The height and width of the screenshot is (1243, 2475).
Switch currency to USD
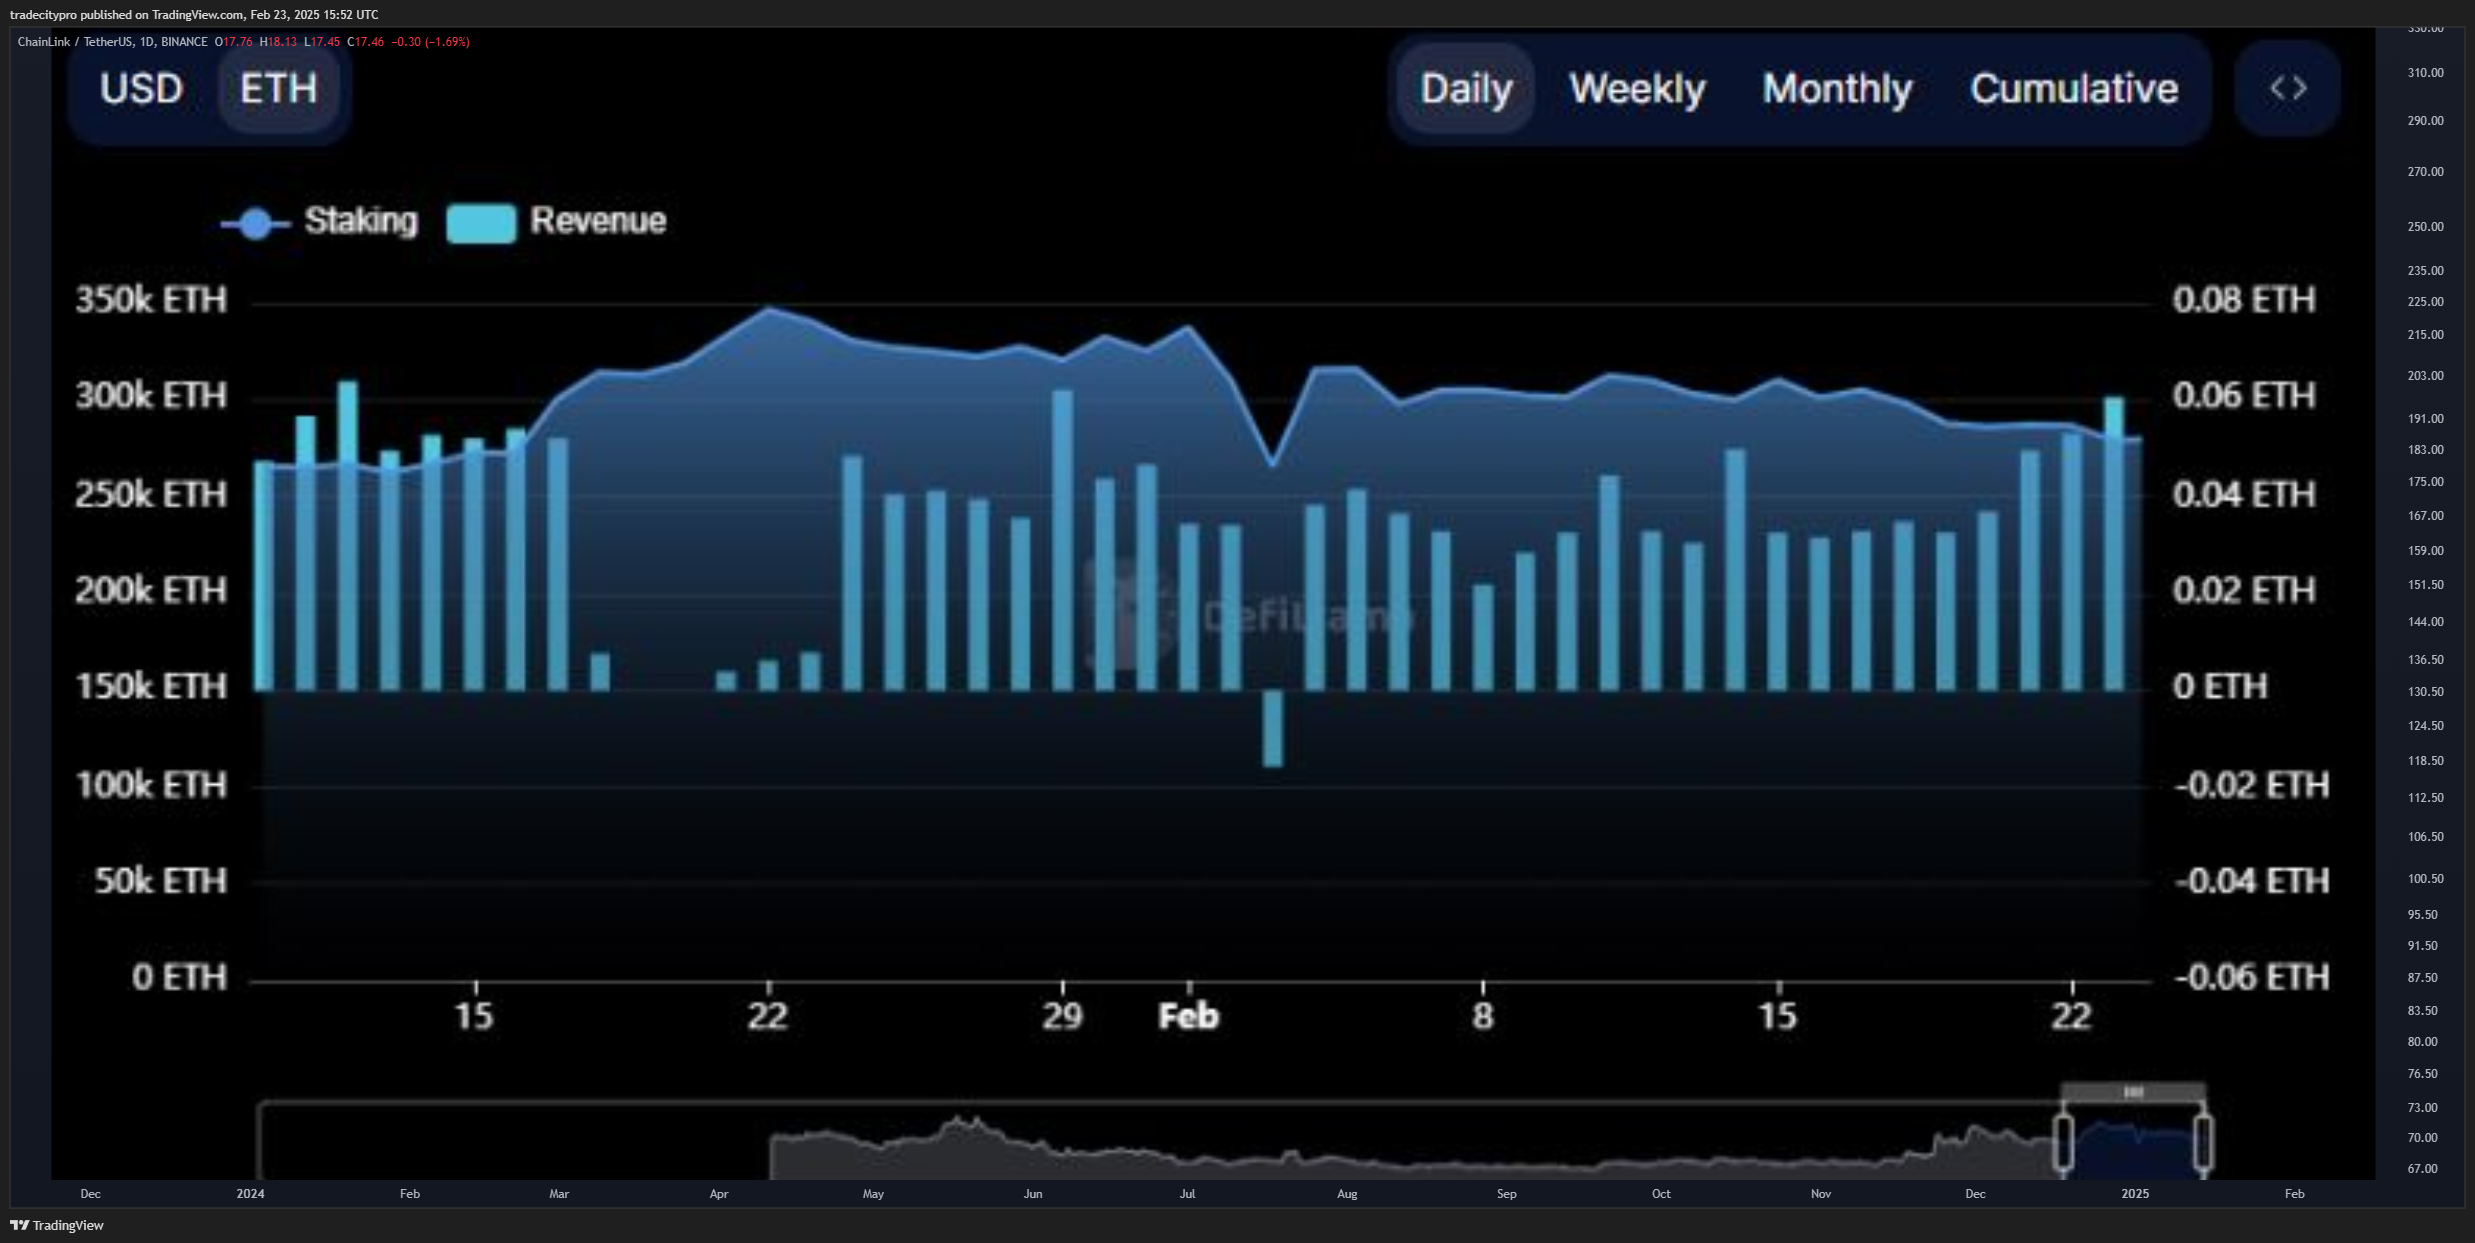(x=141, y=88)
